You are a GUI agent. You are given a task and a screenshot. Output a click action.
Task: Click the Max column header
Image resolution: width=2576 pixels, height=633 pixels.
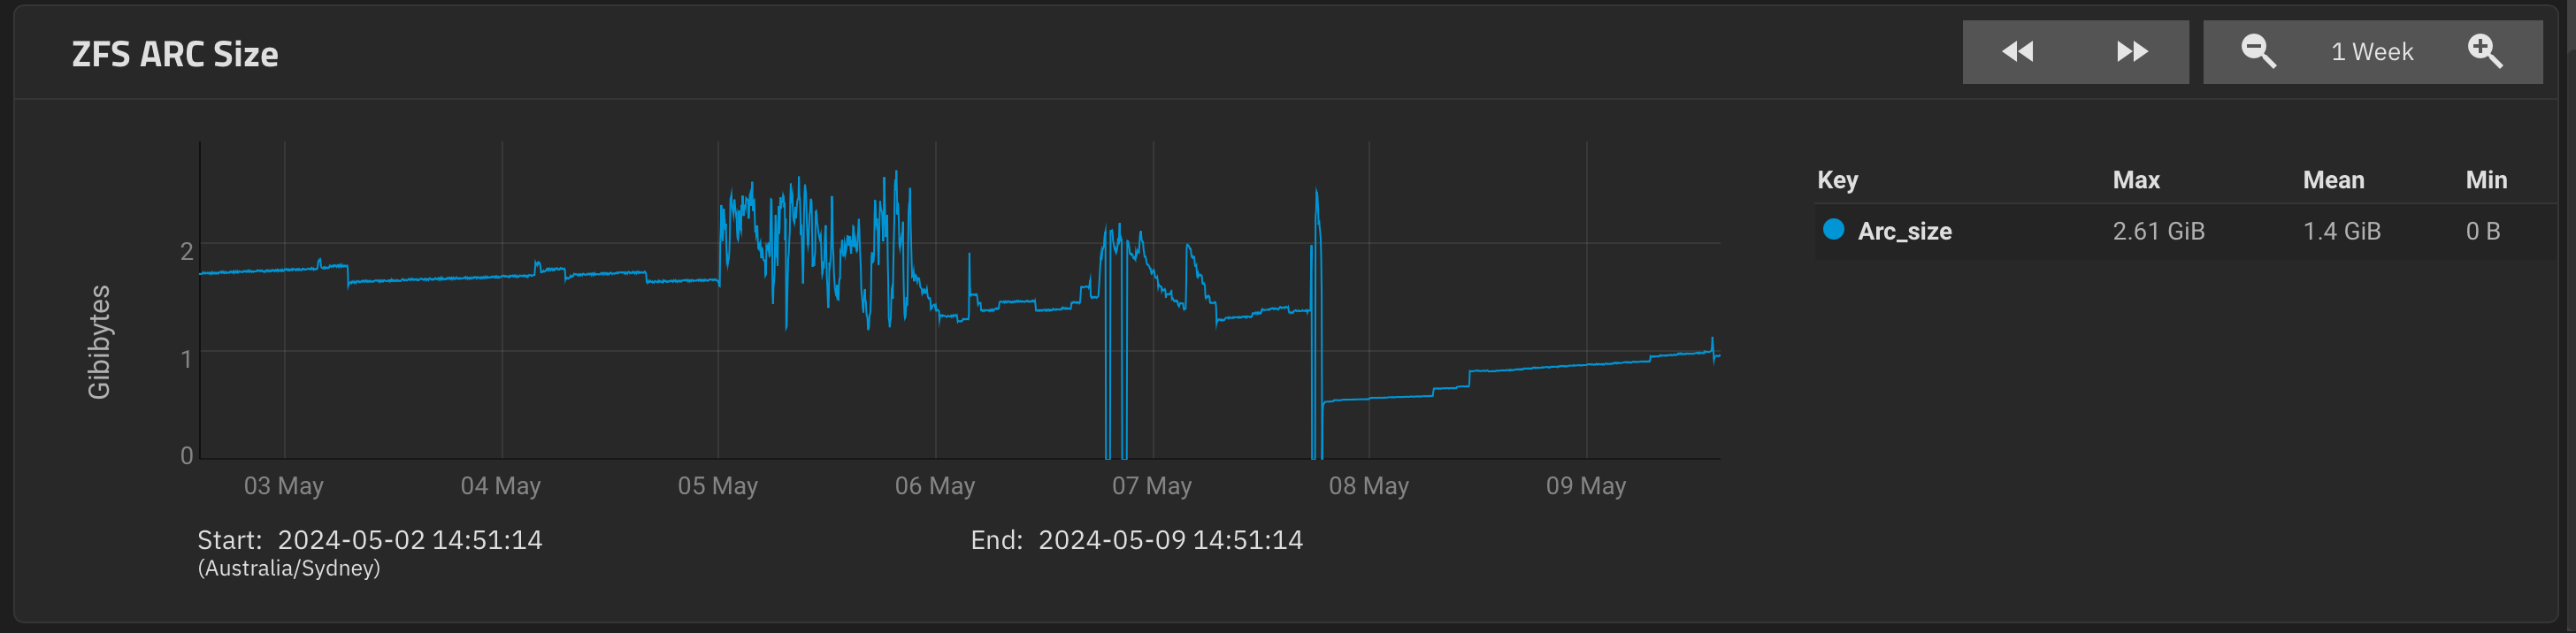click(x=2136, y=180)
